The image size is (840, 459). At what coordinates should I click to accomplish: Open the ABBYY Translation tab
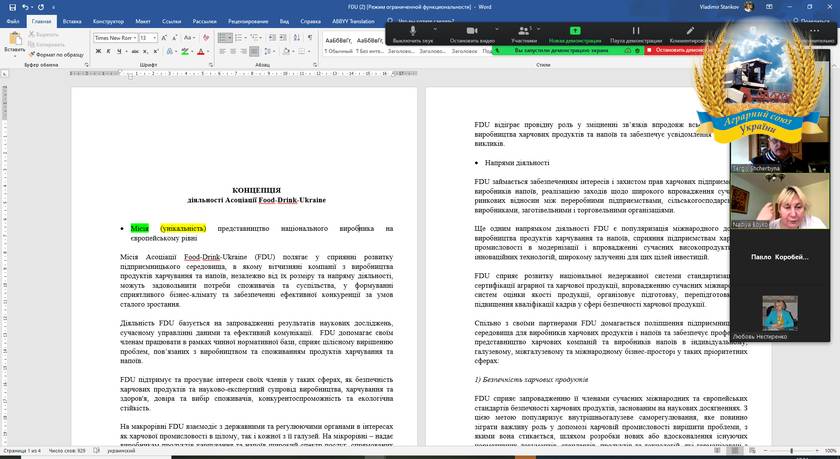tap(353, 21)
